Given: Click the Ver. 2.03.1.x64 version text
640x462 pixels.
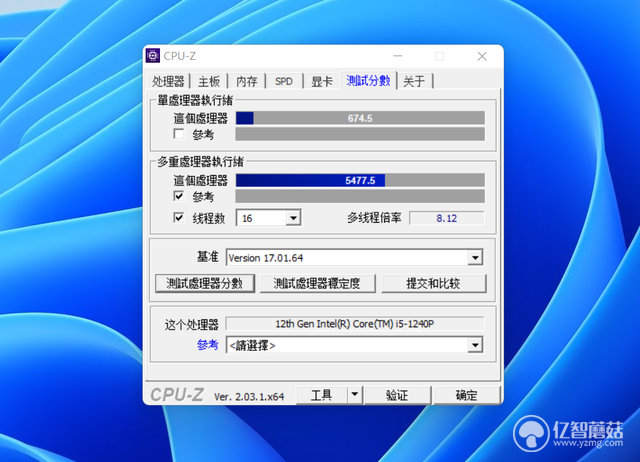Looking at the screenshot, I should click(249, 396).
